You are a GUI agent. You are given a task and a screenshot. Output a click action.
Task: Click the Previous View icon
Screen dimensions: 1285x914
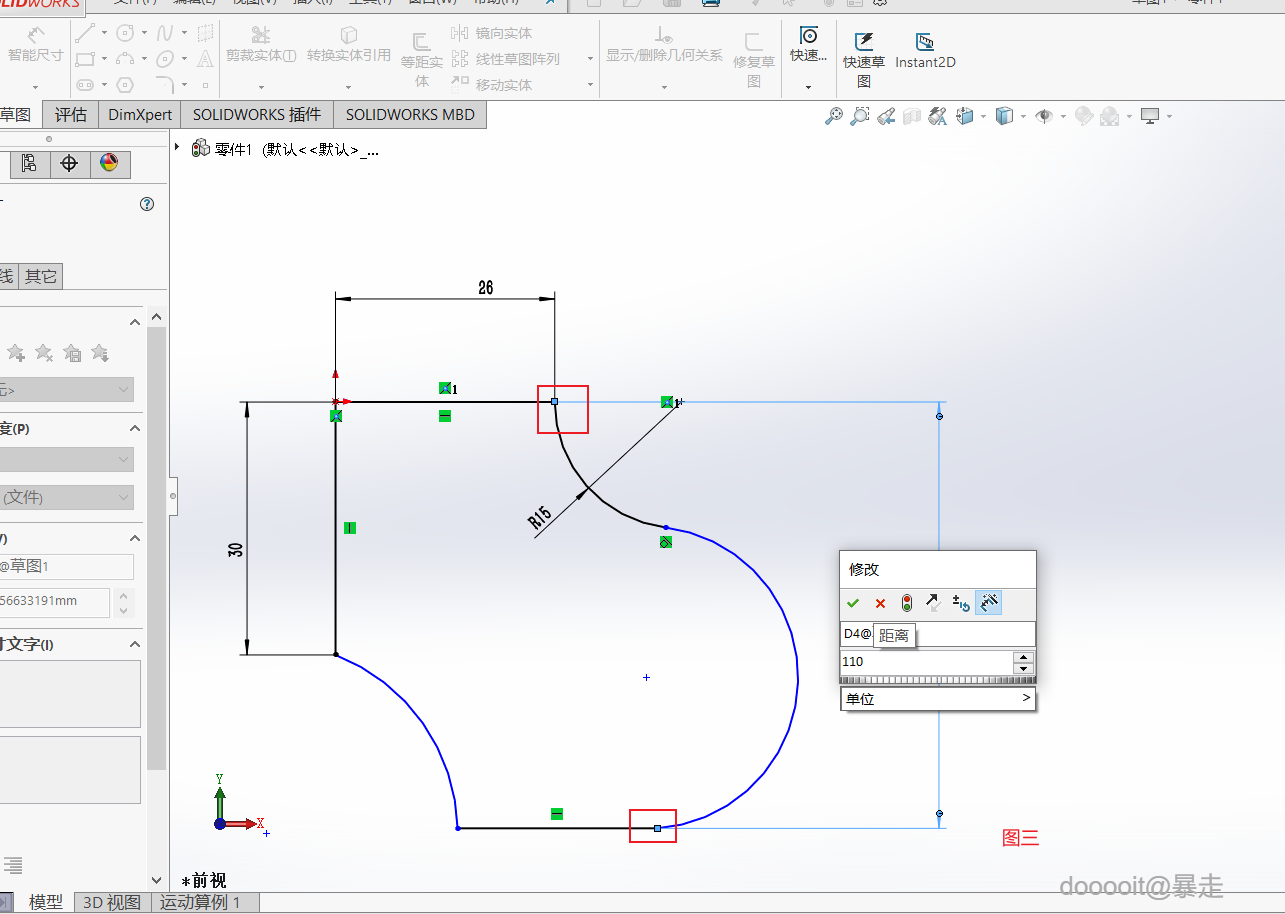885,116
